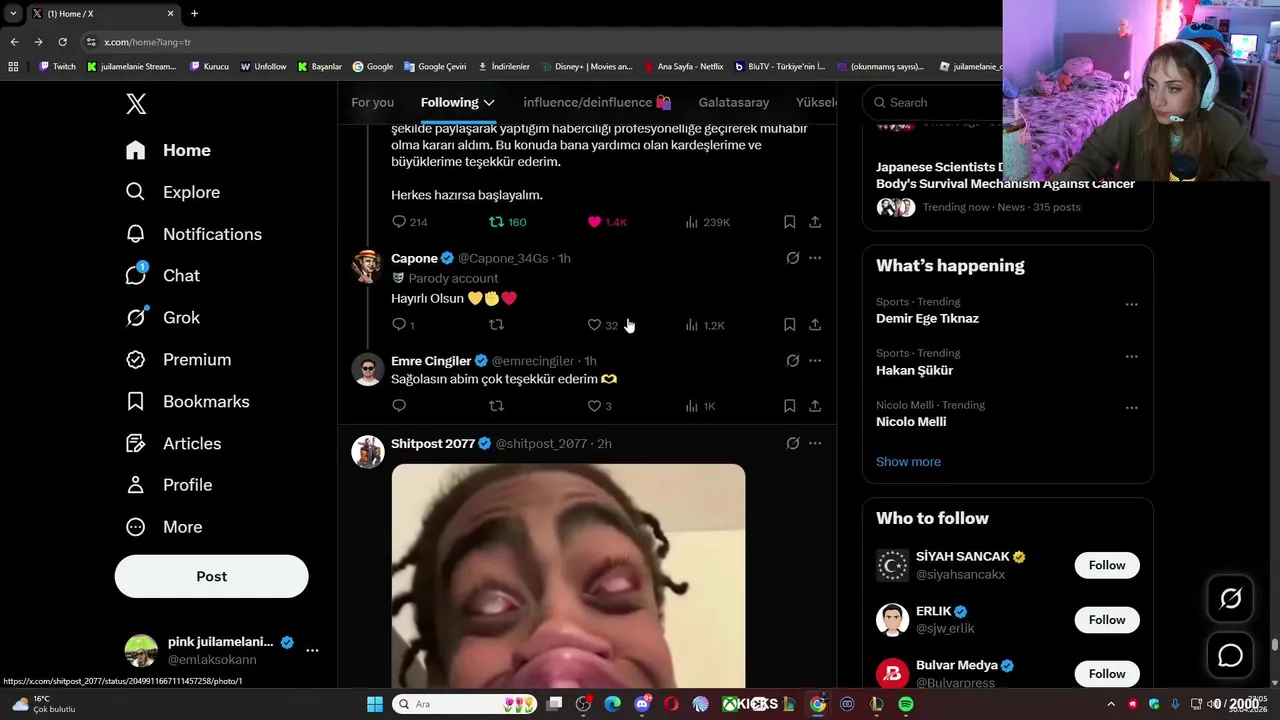This screenshot has width=1280, height=720.
Task: Click the Post button
Action: [211, 576]
